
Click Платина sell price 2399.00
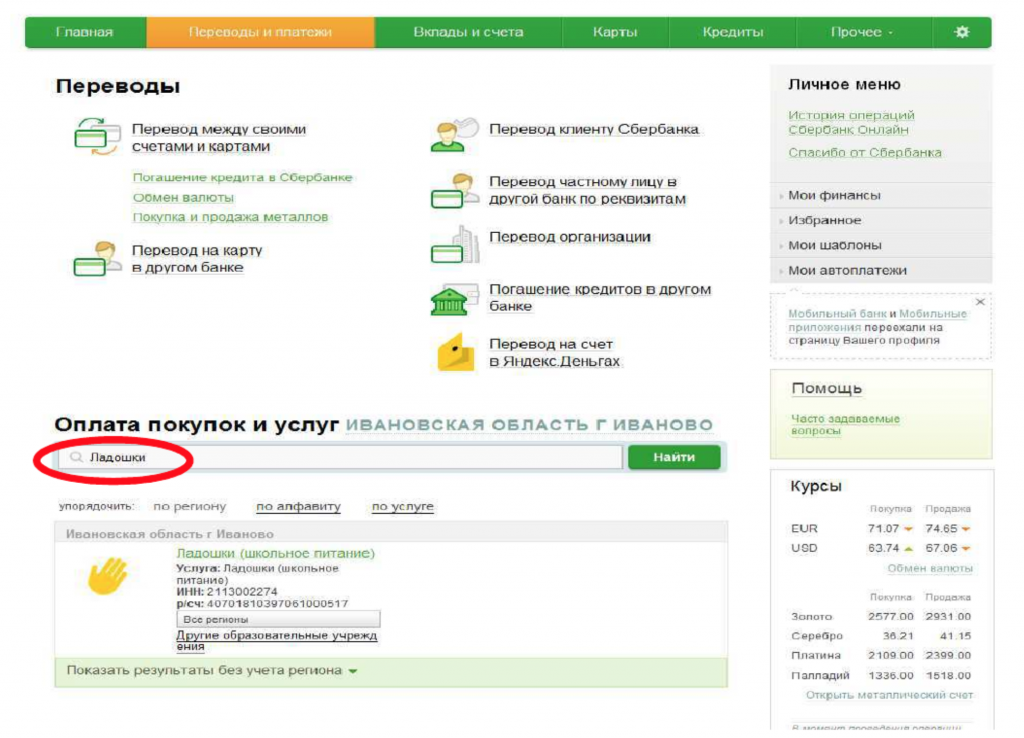(x=948, y=655)
